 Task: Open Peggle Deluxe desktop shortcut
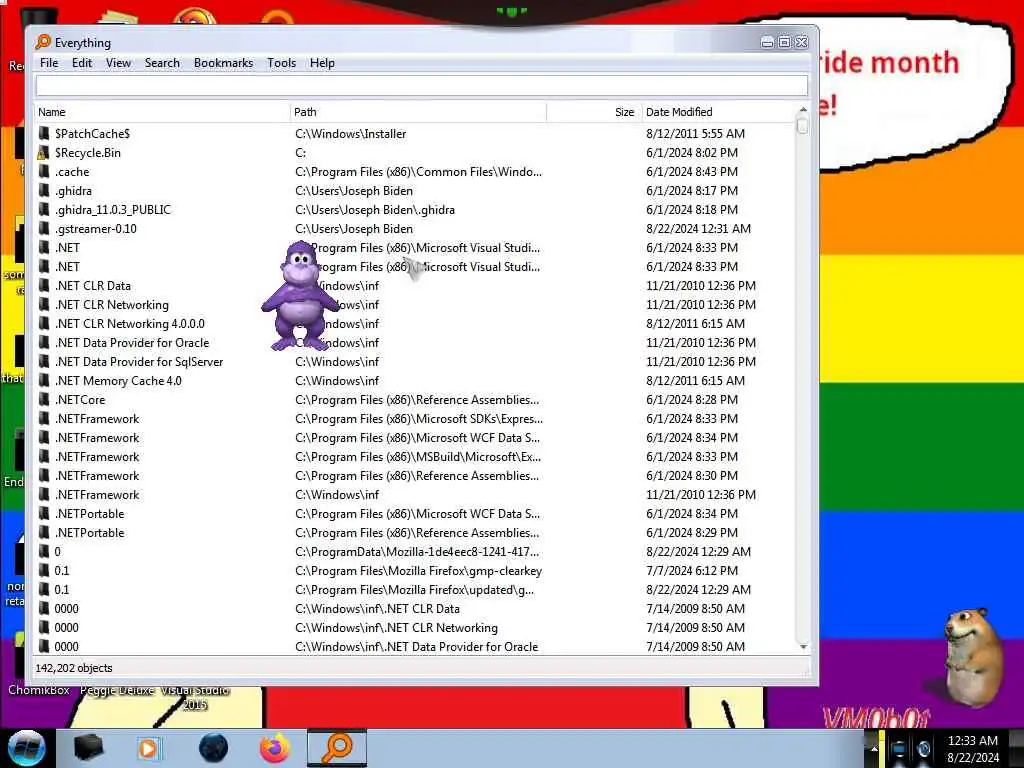(x=117, y=690)
